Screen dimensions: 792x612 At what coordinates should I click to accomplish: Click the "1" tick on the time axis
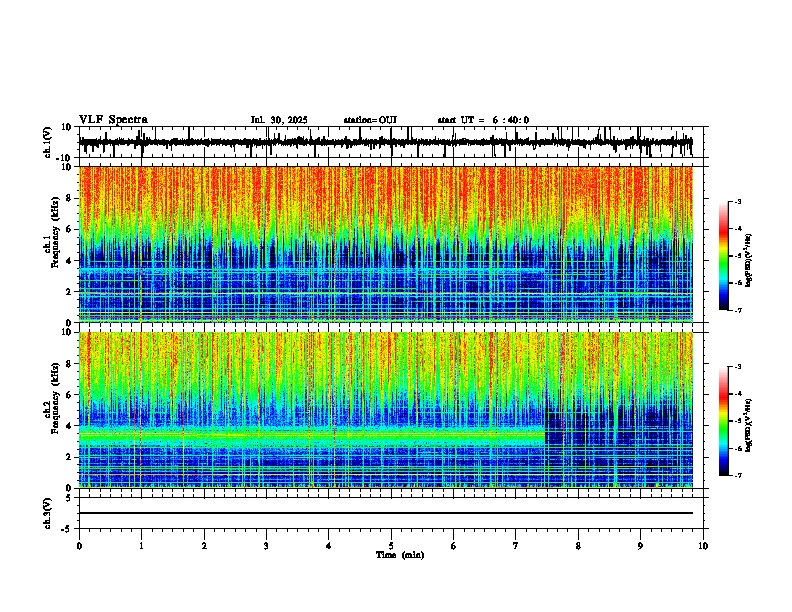[x=141, y=546]
